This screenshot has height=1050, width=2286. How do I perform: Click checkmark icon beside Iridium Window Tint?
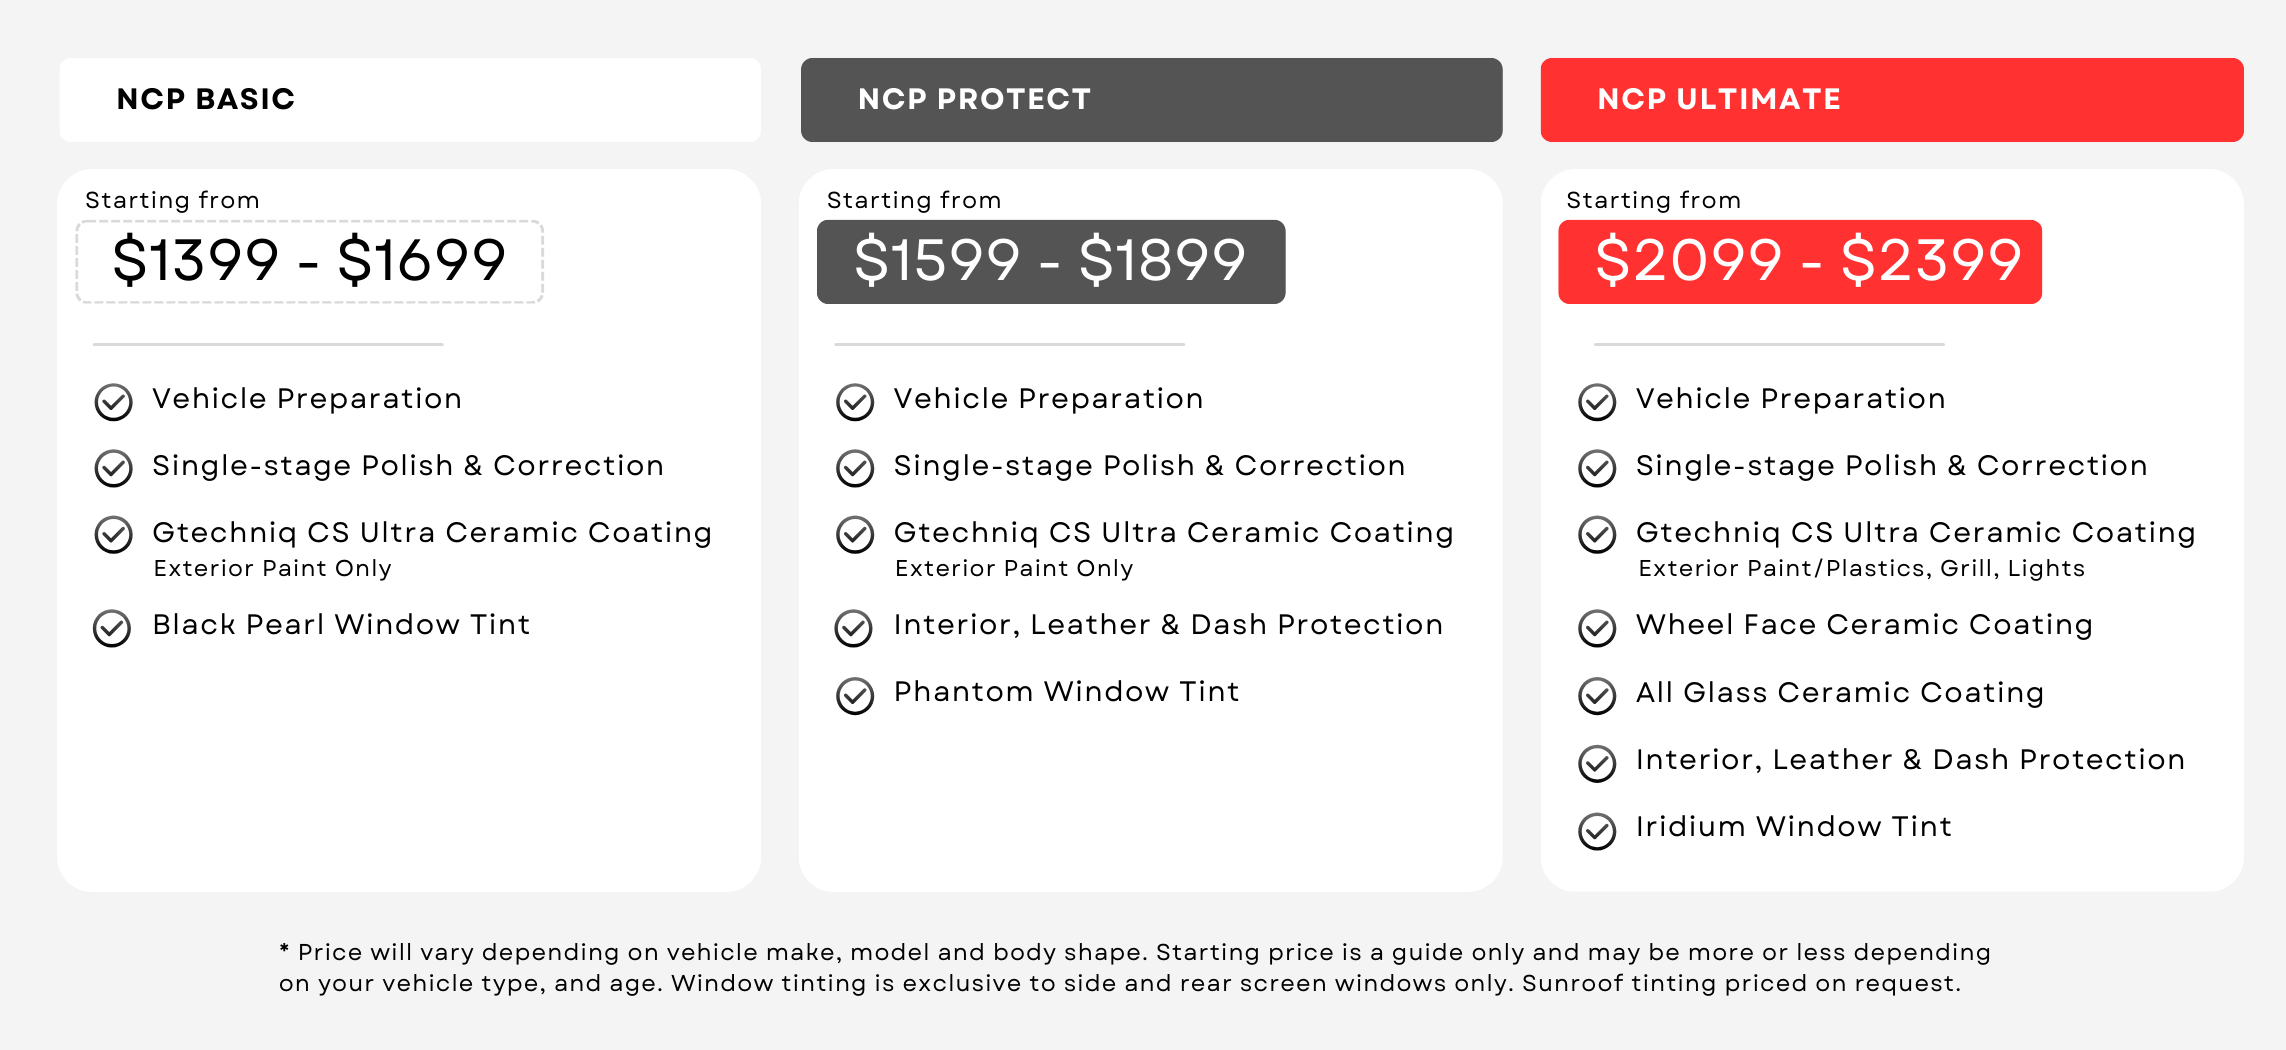pos(1597,831)
